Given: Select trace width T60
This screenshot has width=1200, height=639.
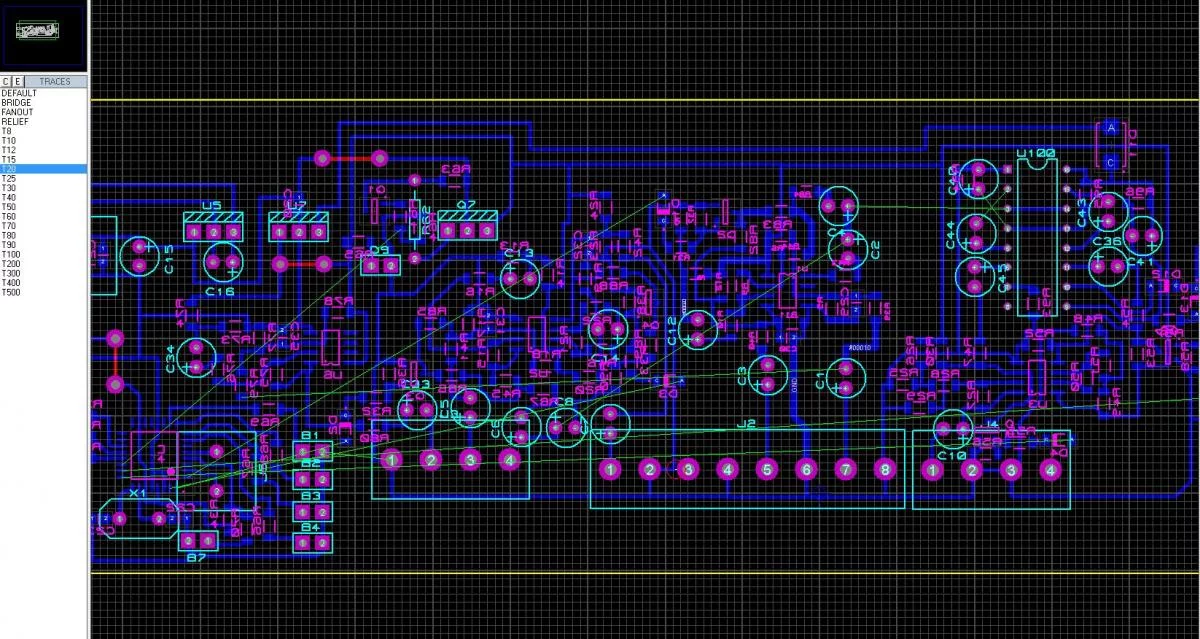Looking at the screenshot, I should click(x=44, y=217).
